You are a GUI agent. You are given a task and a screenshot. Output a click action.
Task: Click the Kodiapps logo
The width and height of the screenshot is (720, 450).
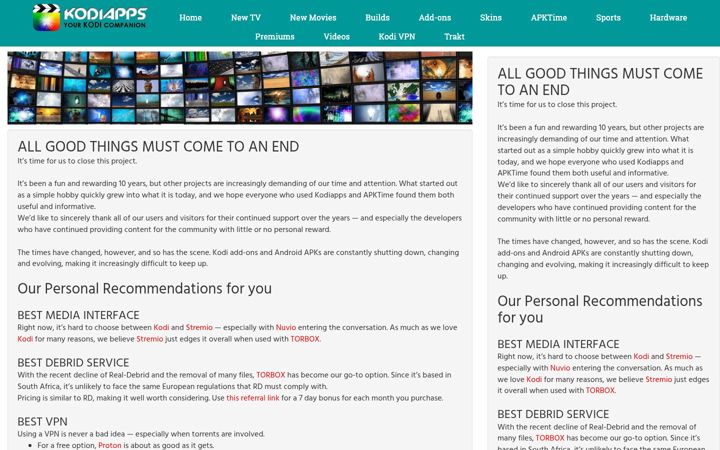[90, 17]
